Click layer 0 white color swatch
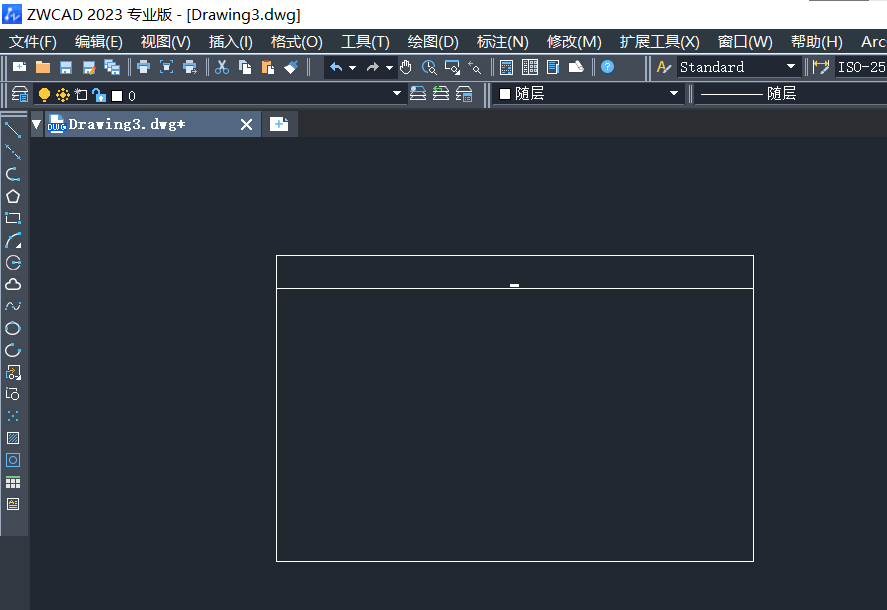 [x=117, y=96]
